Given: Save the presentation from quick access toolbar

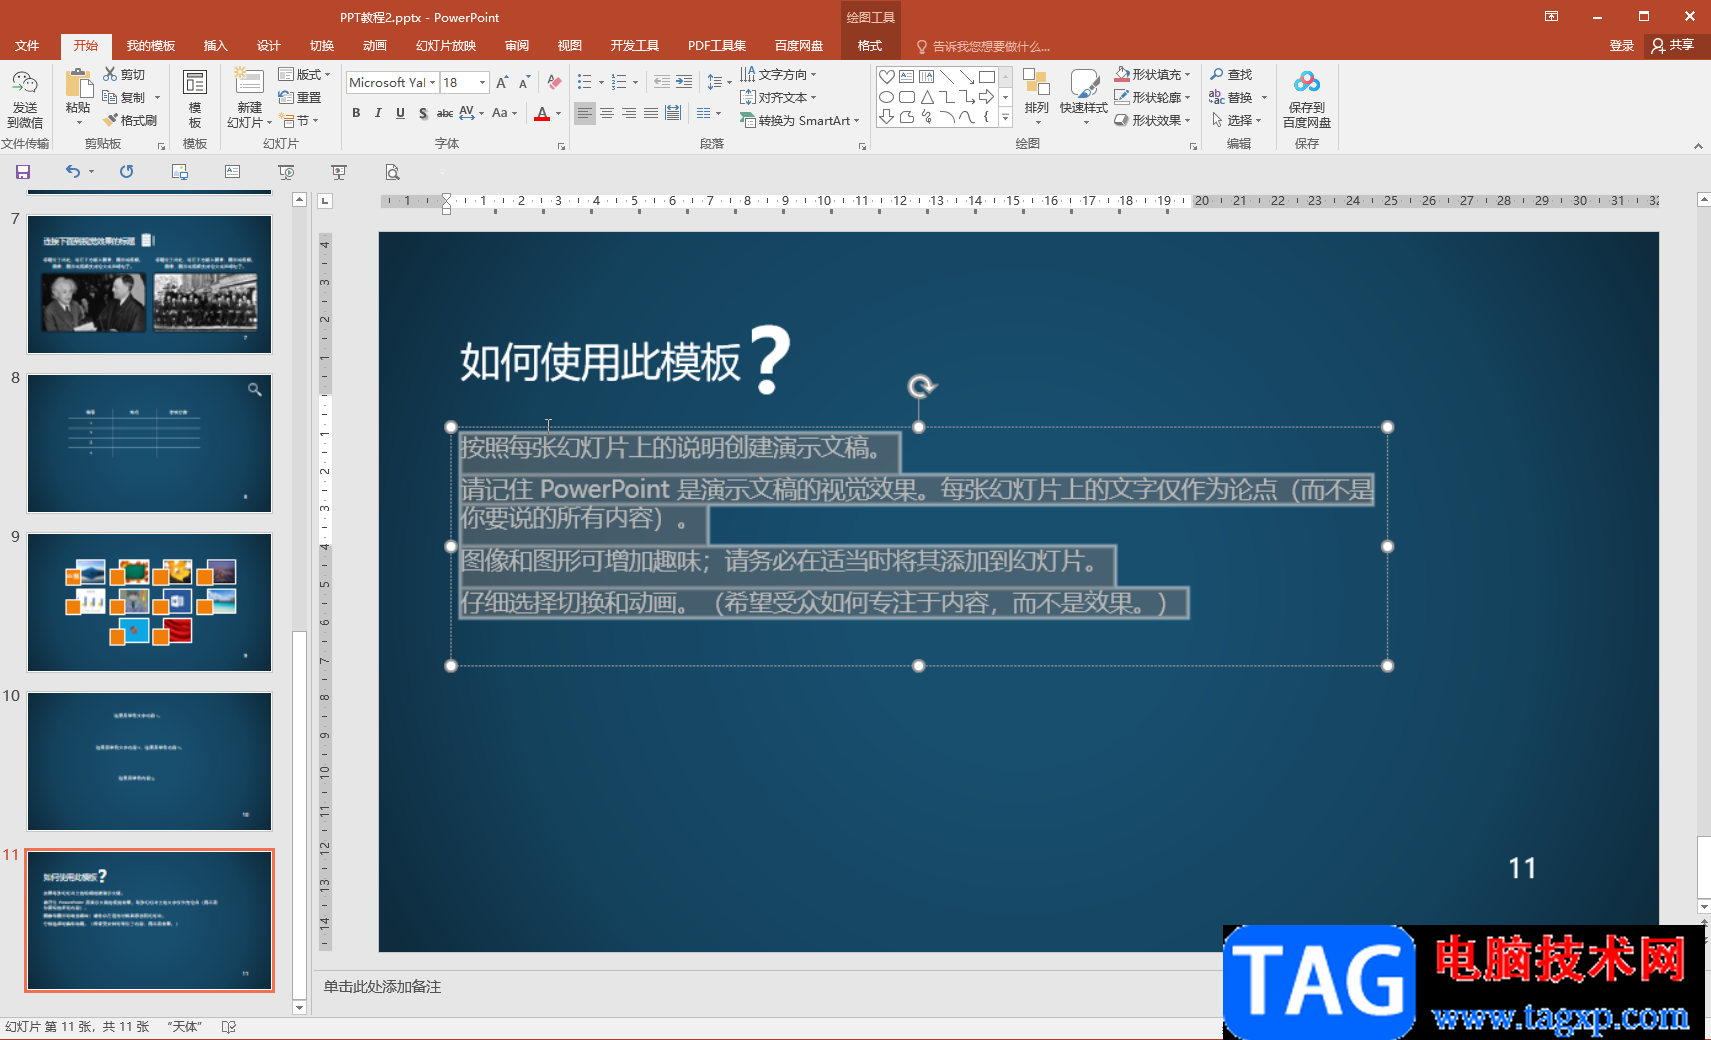Looking at the screenshot, I should click(23, 172).
